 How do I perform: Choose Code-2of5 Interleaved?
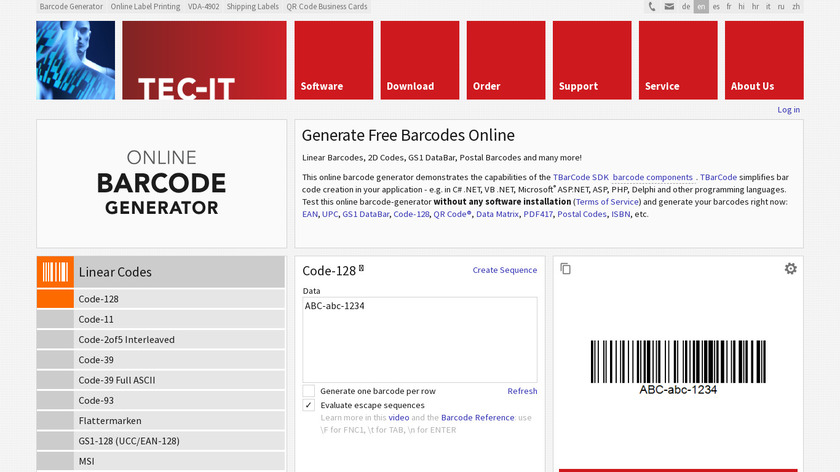pyautogui.click(x=161, y=340)
